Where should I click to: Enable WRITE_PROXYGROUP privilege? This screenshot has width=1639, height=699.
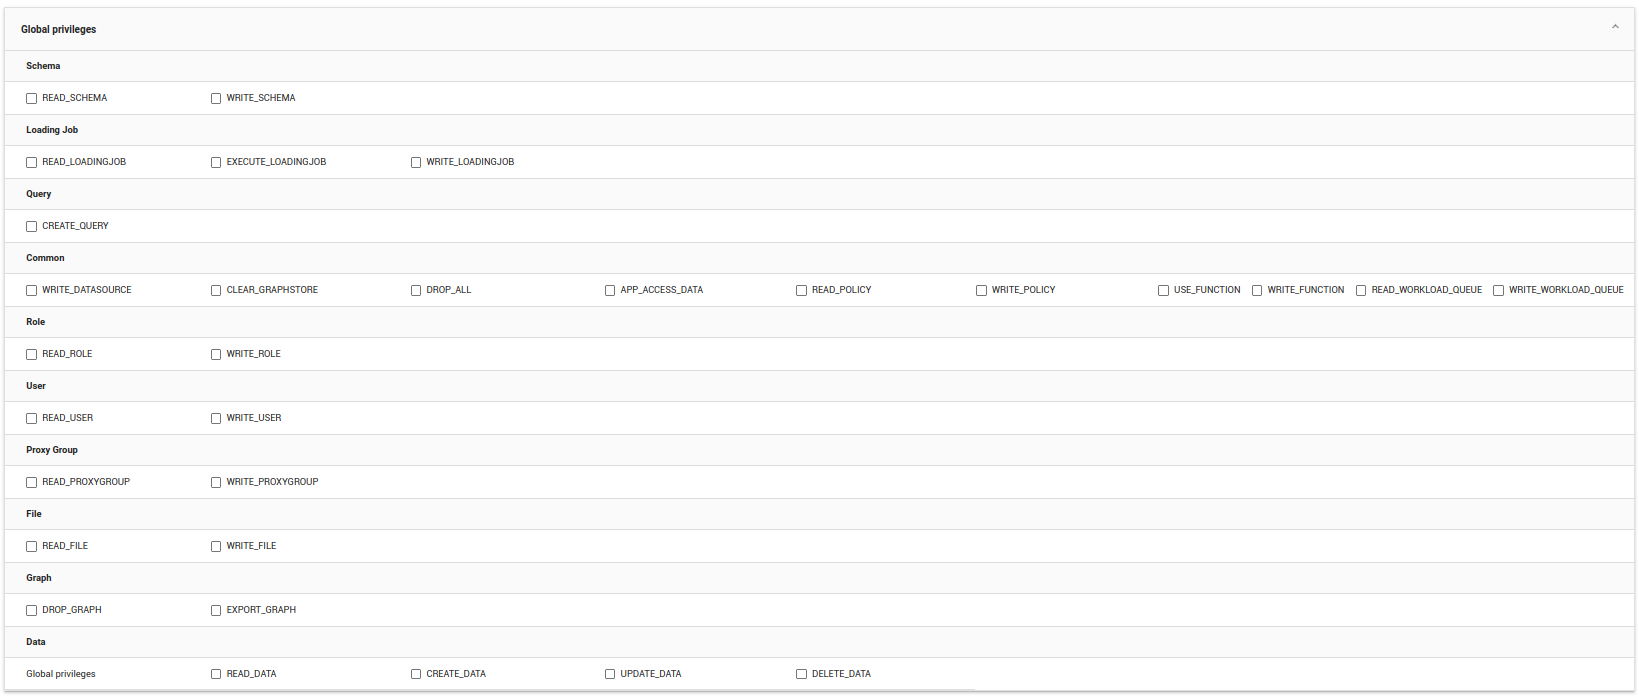click(216, 483)
